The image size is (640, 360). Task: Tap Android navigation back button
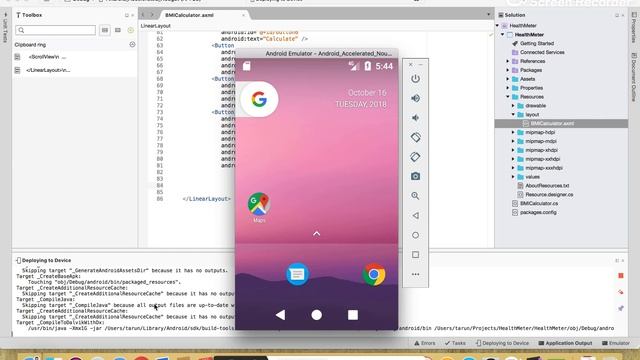[280, 315]
